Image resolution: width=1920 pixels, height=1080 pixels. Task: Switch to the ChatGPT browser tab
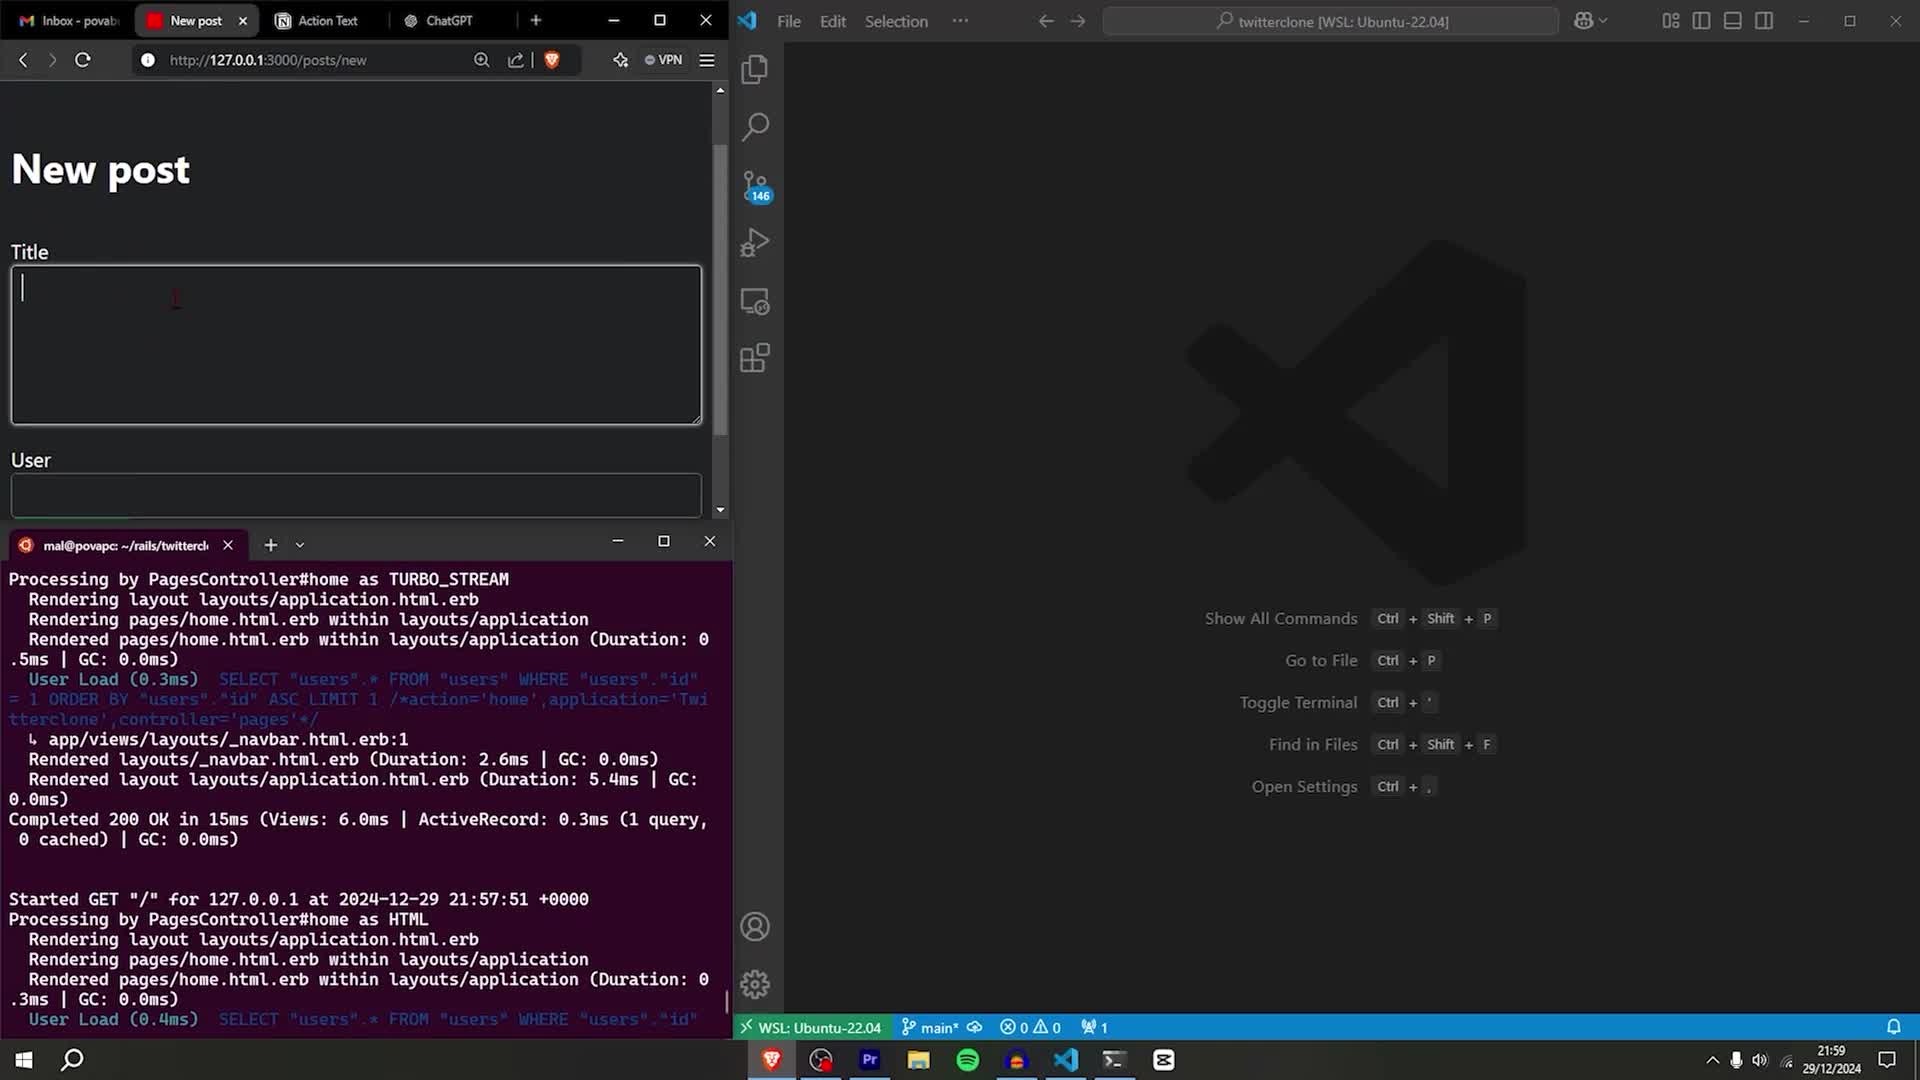(440, 20)
